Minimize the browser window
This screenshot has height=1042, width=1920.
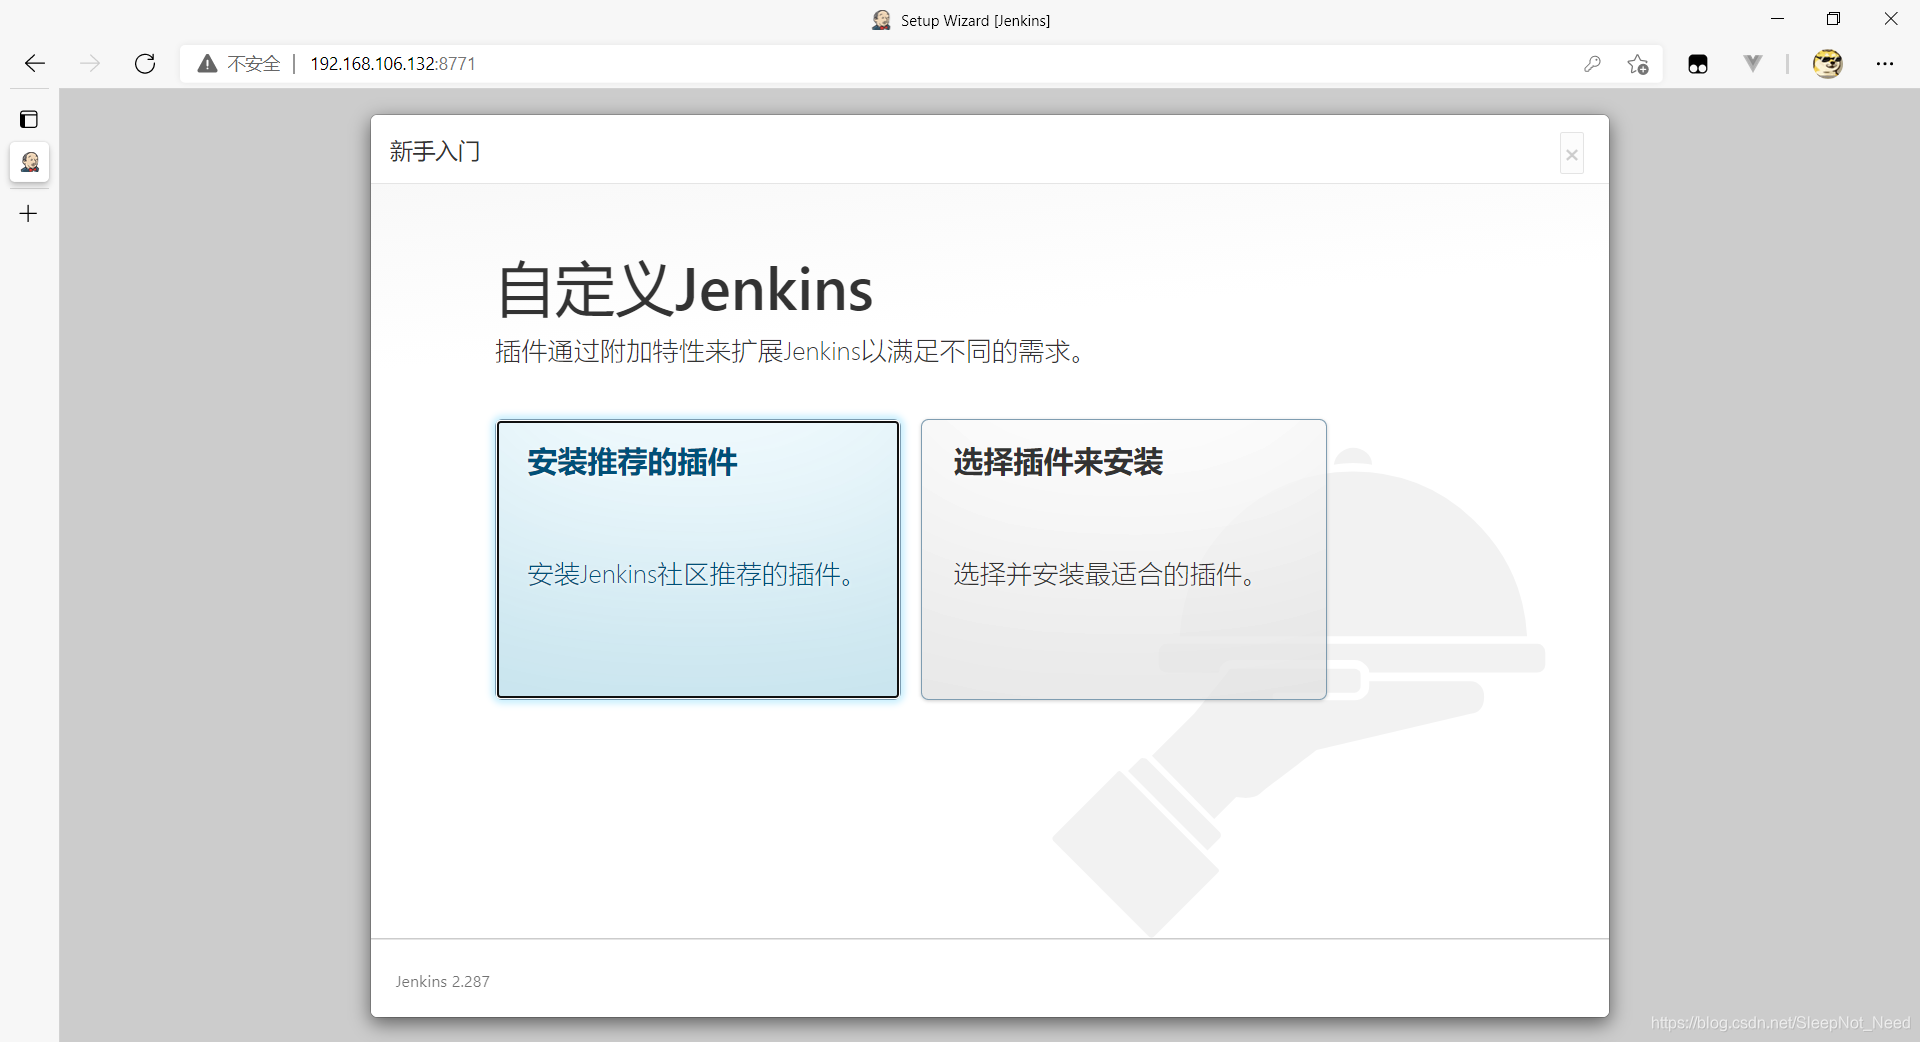[1777, 19]
